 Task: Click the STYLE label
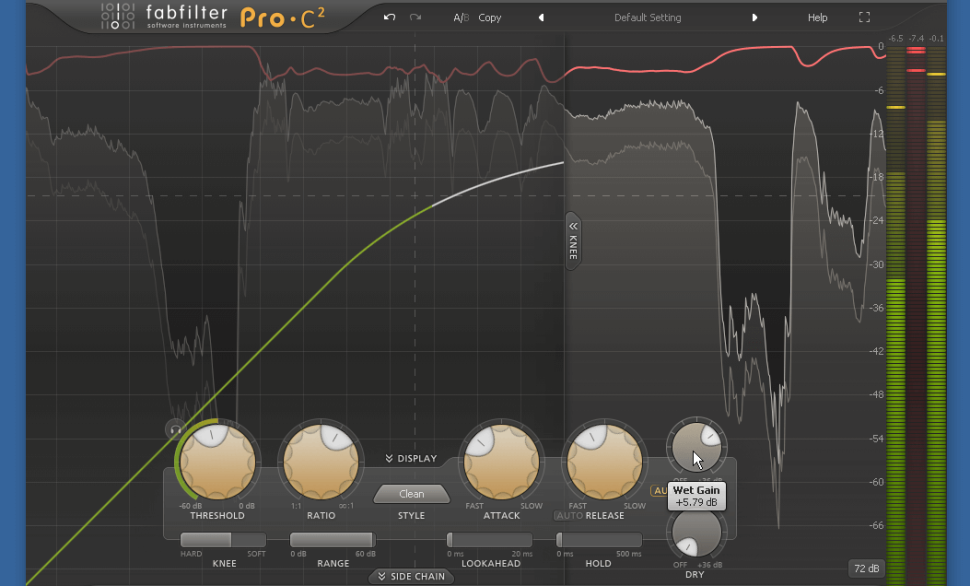[x=411, y=515]
